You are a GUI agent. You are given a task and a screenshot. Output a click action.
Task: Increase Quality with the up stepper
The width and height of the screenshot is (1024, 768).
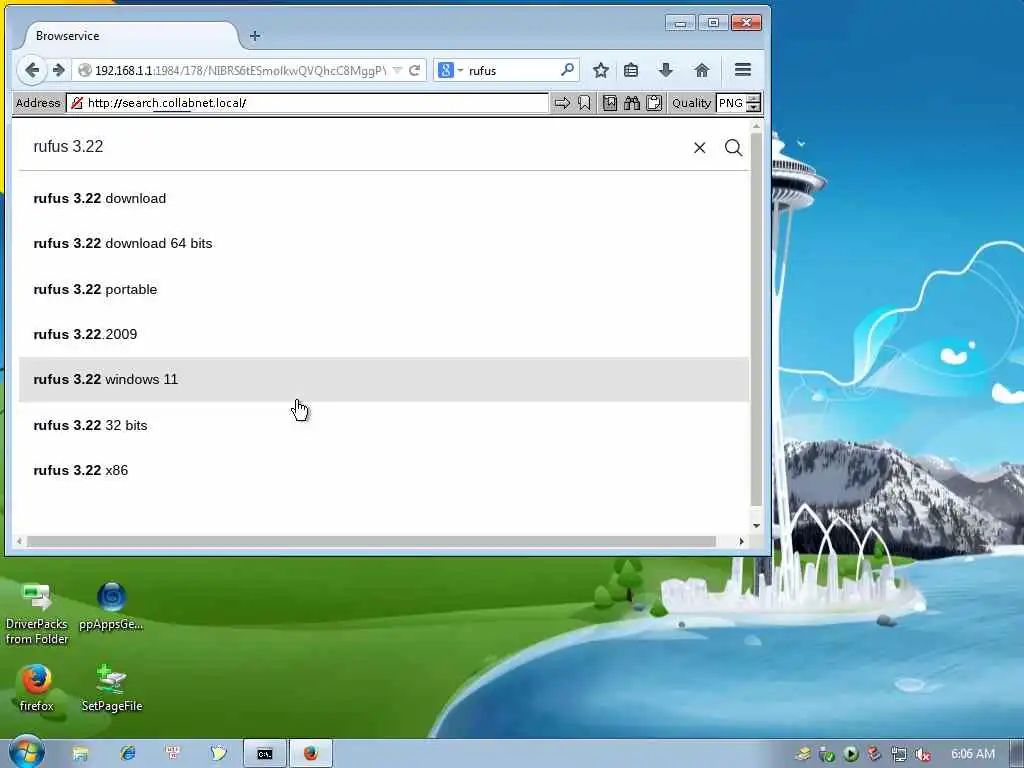coord(754,99)
